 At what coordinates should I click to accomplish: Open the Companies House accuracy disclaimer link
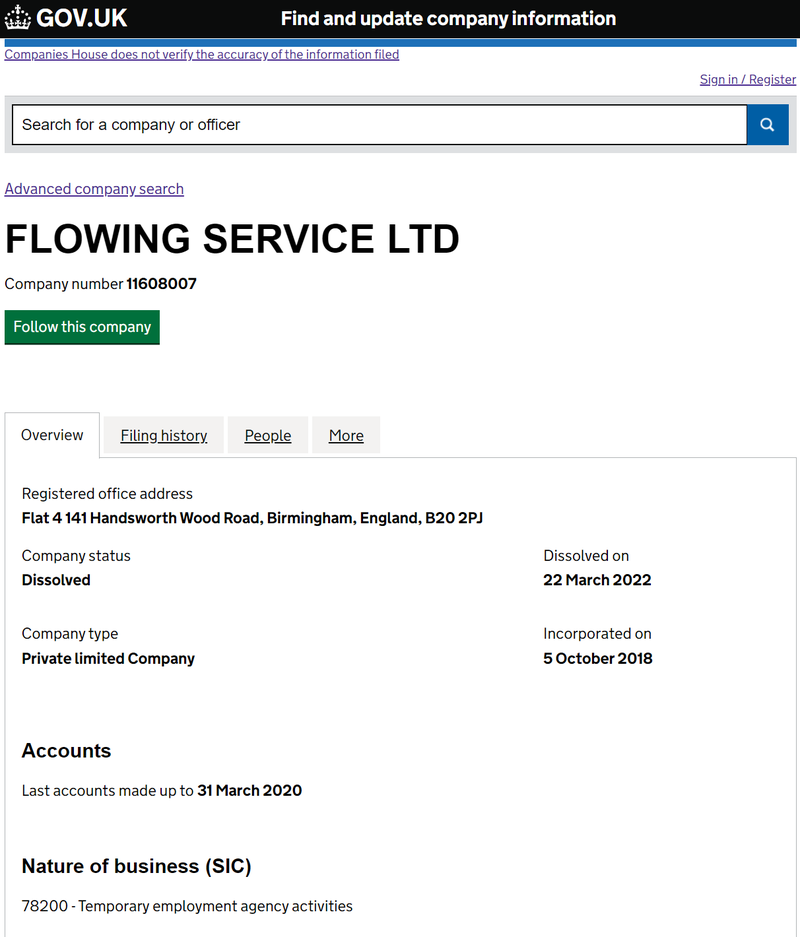[x=202, y=55]
